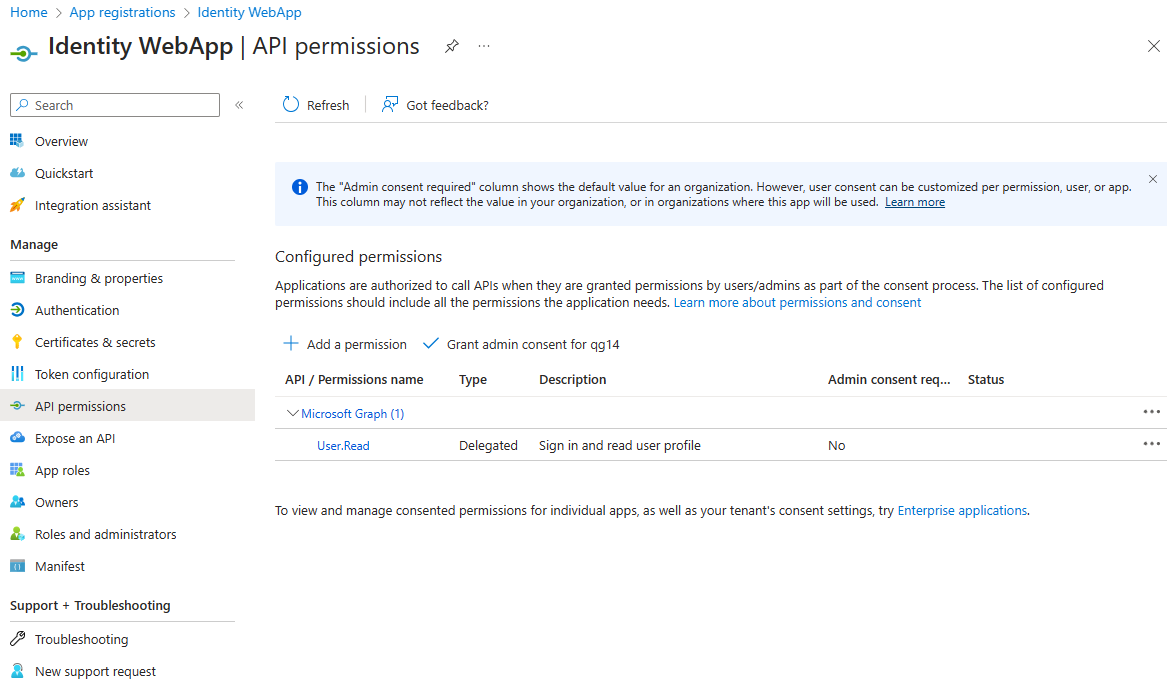Viewport: 1167px width, 689px height.
Task: Click the Manifest icon
Action: tap(17, 565)
